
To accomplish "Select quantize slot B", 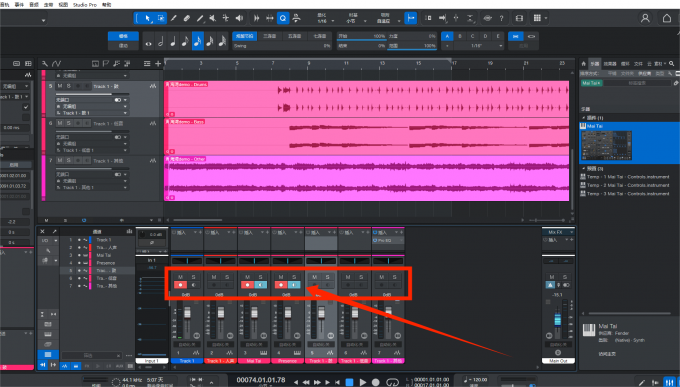I will pyautogui.click(x=460, y=36).
